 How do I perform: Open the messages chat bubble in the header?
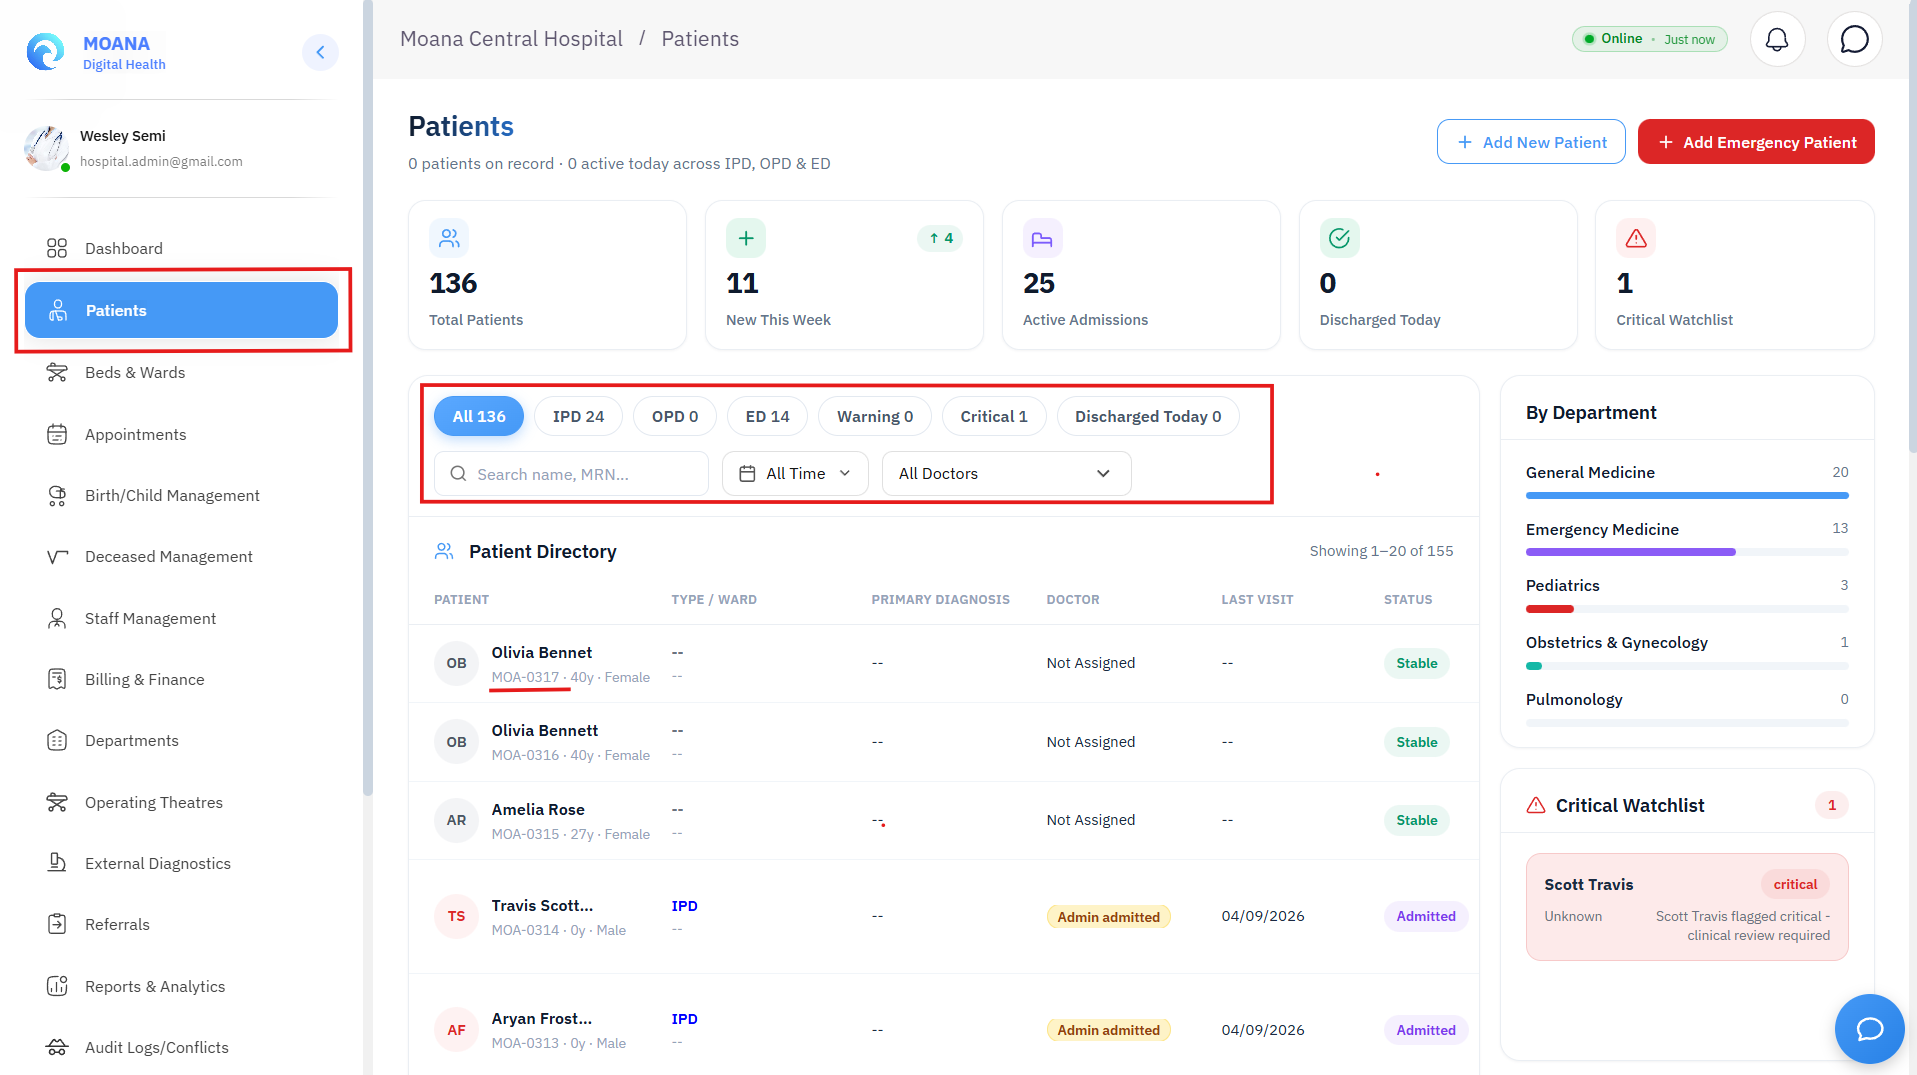pos(1854,40)
